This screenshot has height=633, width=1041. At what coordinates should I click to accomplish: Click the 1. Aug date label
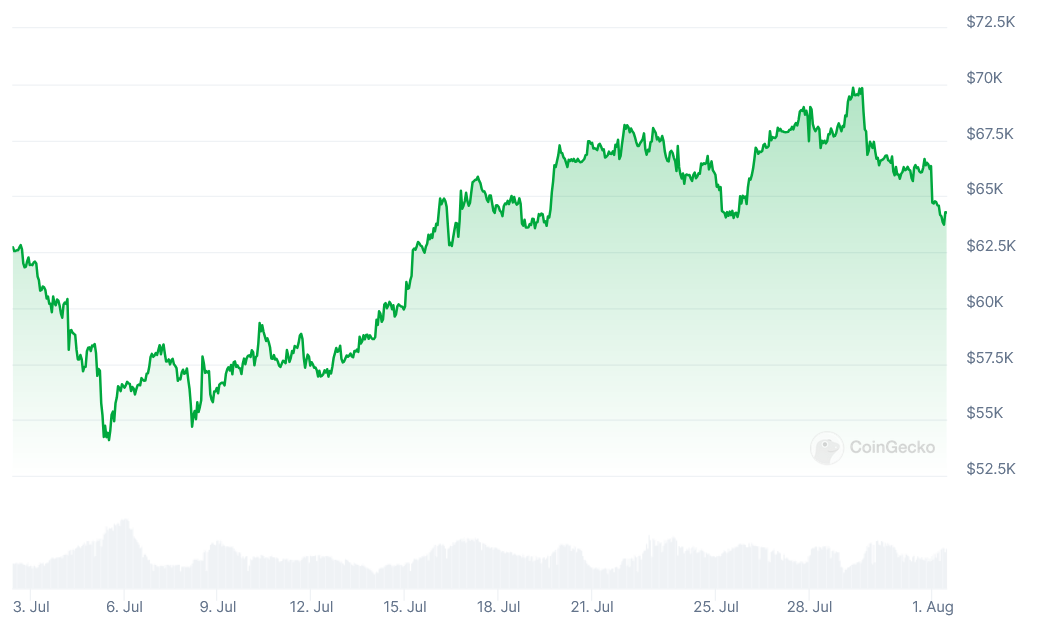pyautogui.click(x=932, y=606)
